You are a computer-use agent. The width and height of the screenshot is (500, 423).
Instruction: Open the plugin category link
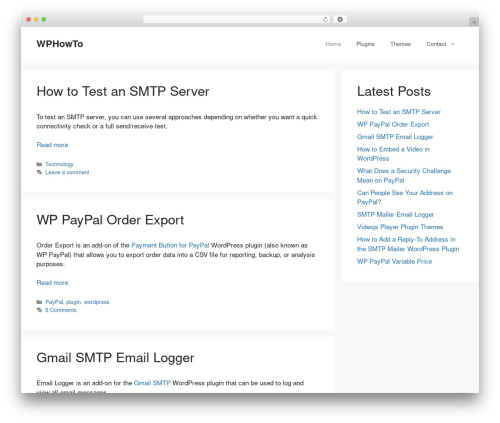pyautogui.click(x=73, y=302)
